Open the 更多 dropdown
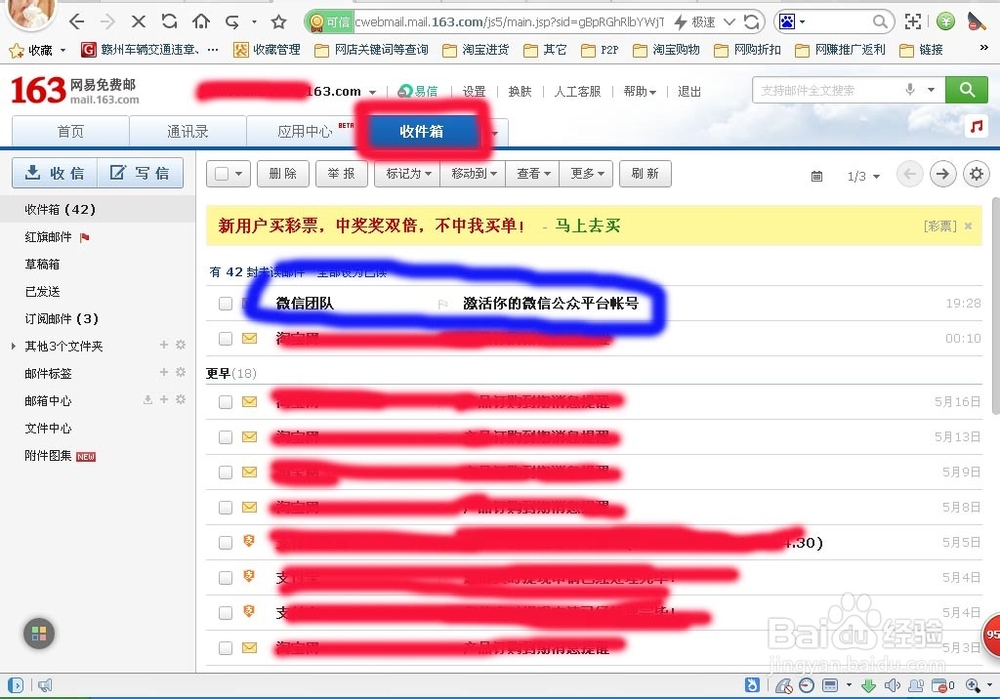 tap(586, 173)
